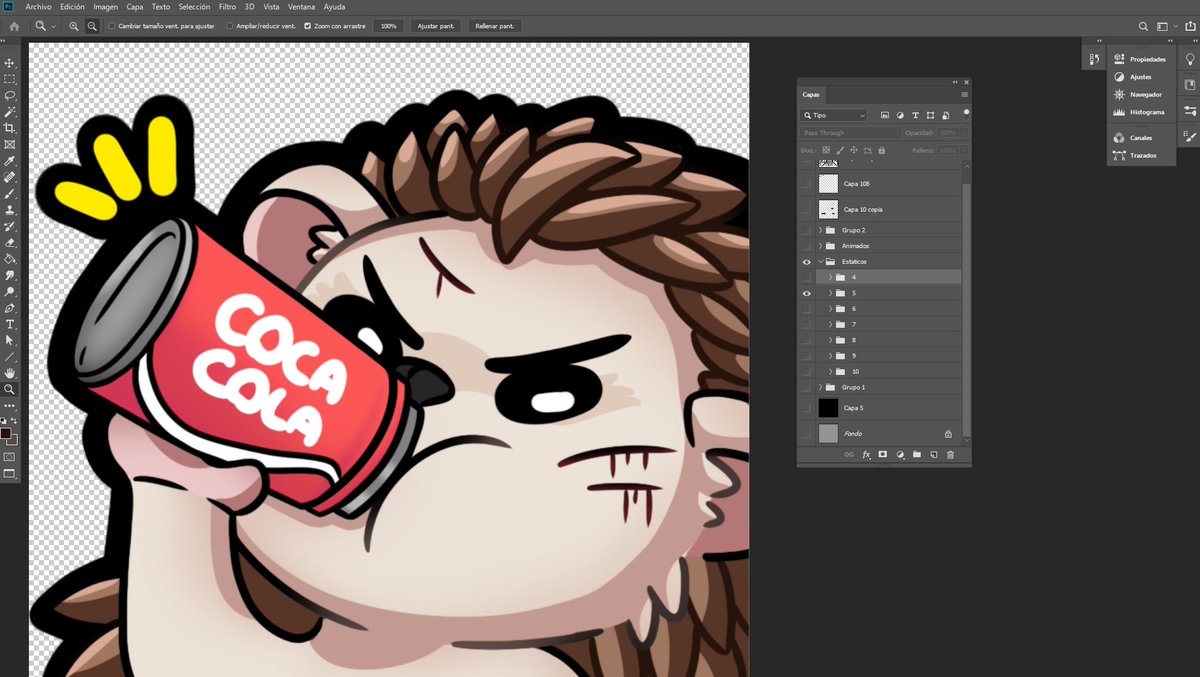The width and height of the screenshot is (1200, 677).
Task: Open the Ventana menu
Action: point(301,6)
